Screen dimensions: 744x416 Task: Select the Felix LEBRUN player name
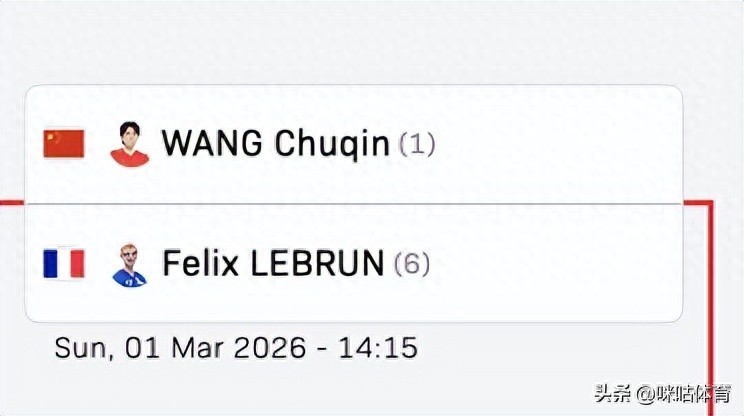pyautogui.click(x=273, y=264)
